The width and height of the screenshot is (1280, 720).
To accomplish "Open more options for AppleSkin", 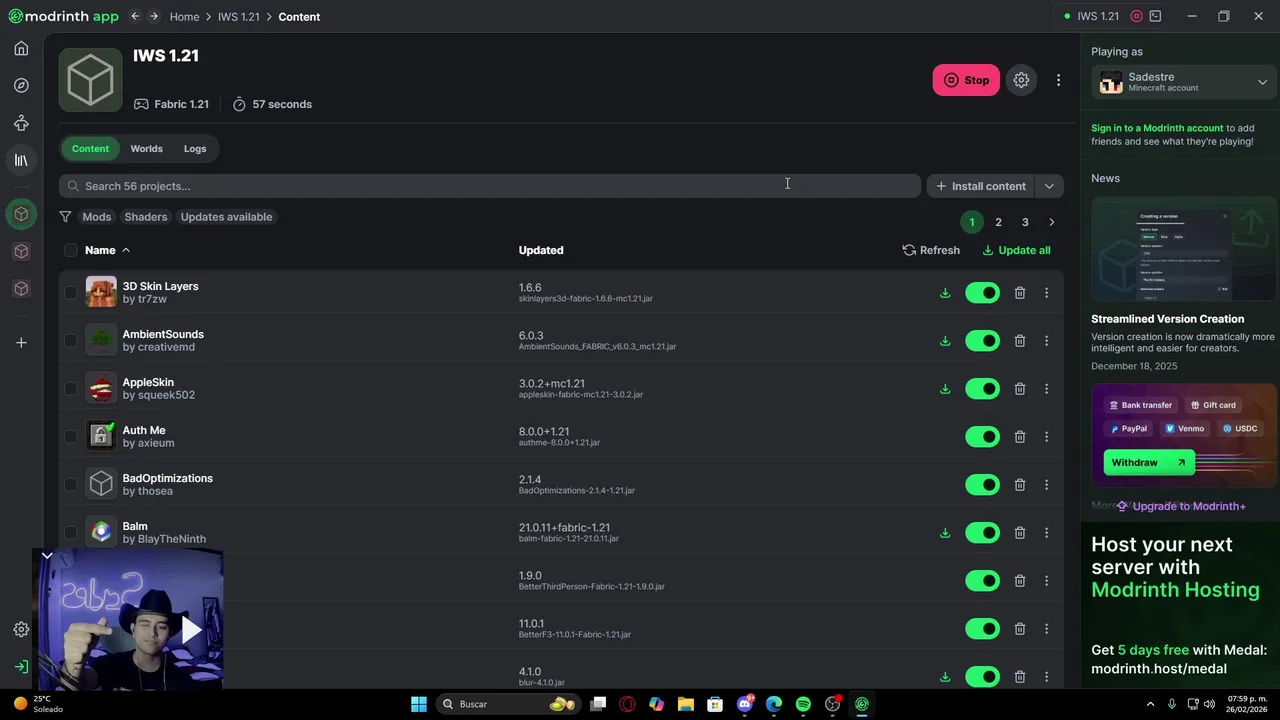I will [1047, 389].
